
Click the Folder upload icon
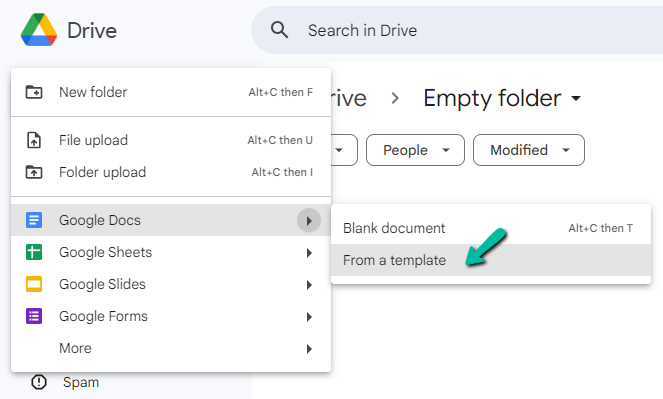[x=34, y=172]
